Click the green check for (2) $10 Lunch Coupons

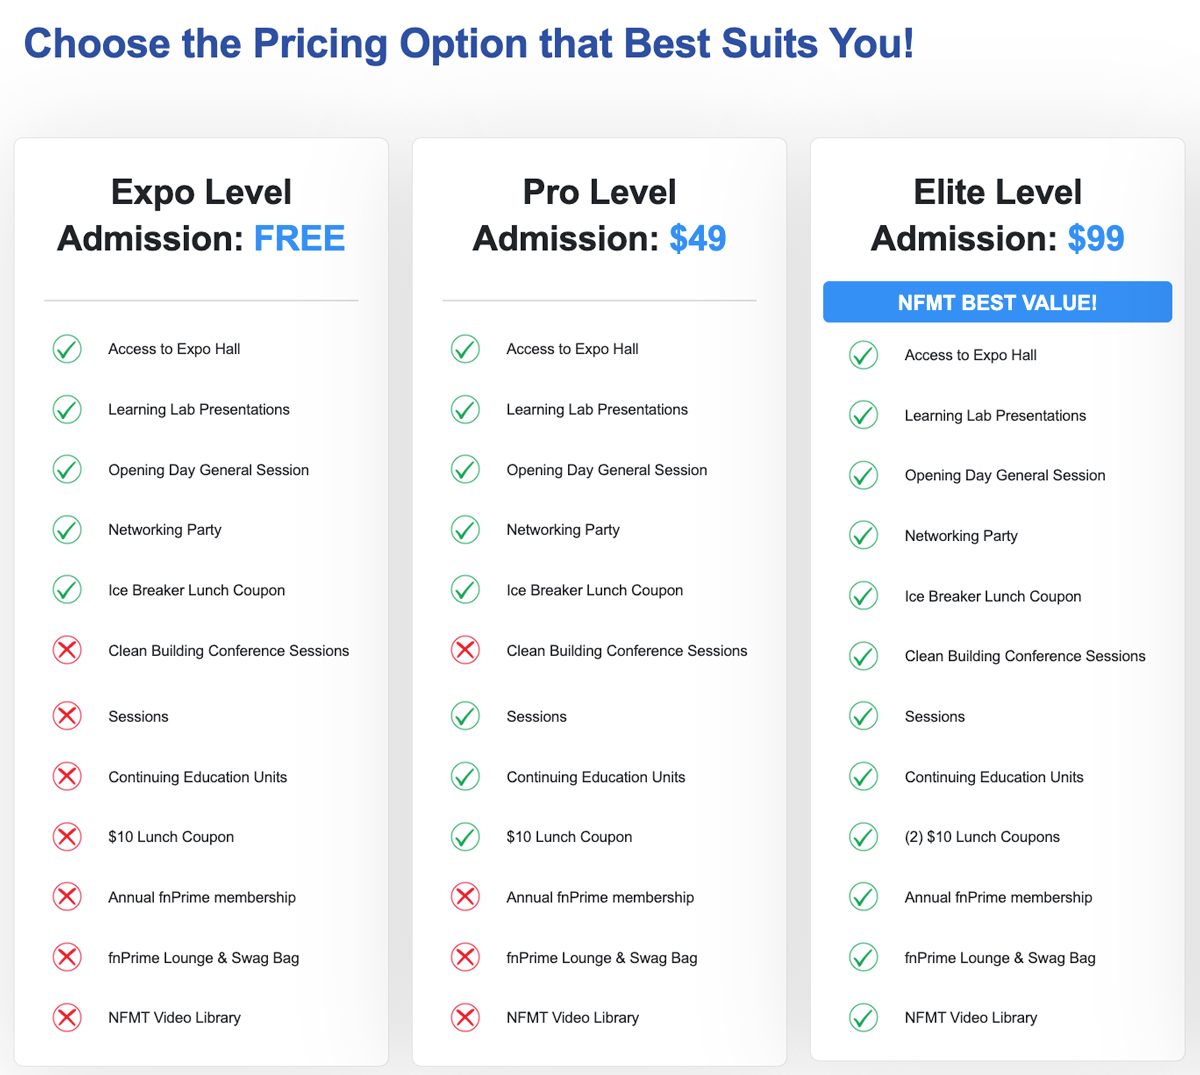tap(863, 836)
